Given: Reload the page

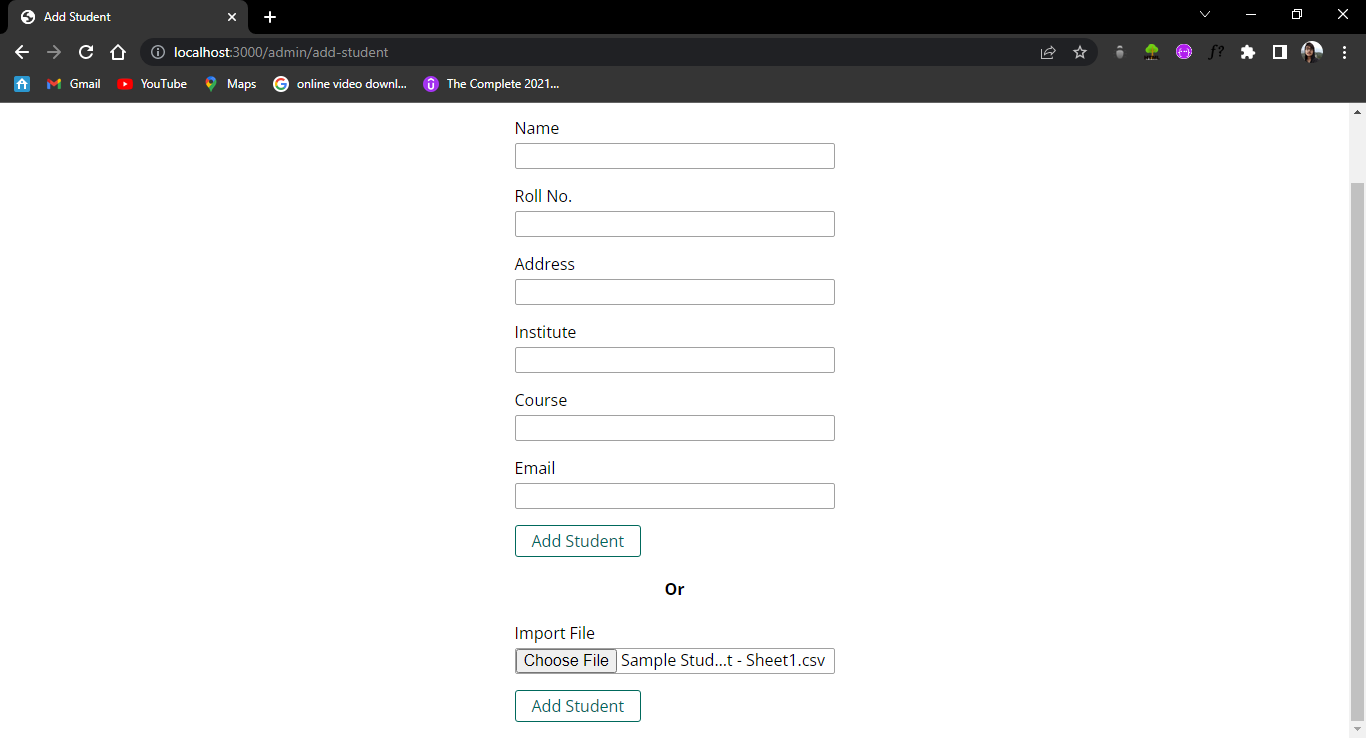Looking at the screenshot, I should pos(86,52).
